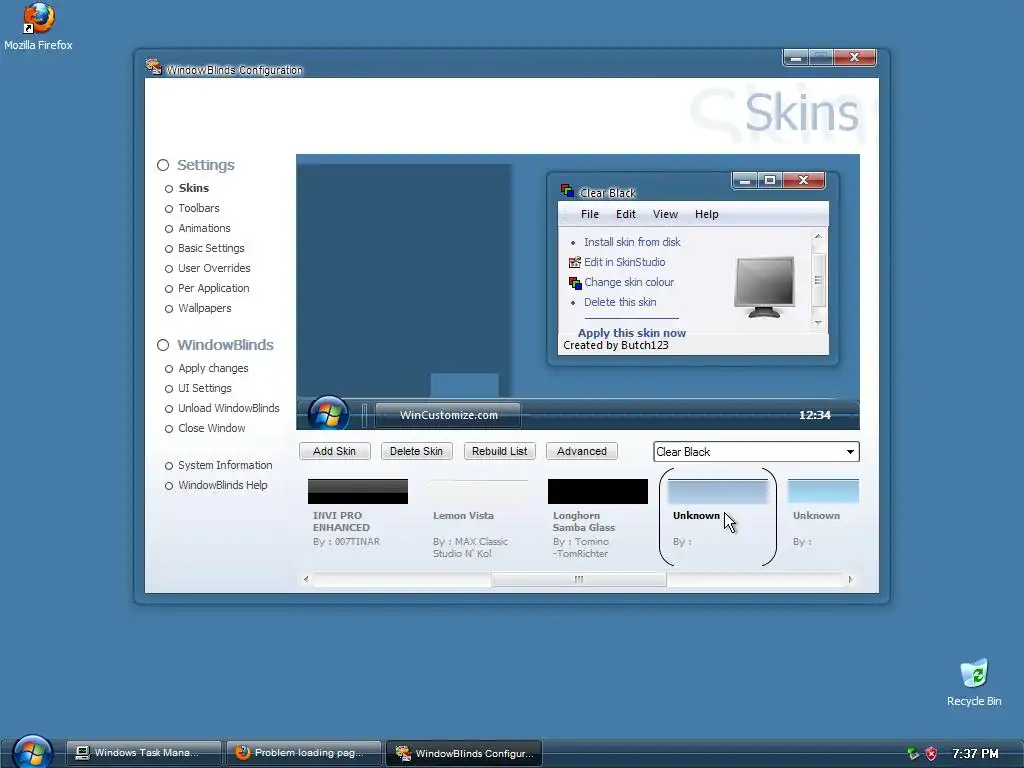Open Mozilla Firefox desktop shortcut
Screen dimensions: 1024x768
pos(38,26)
